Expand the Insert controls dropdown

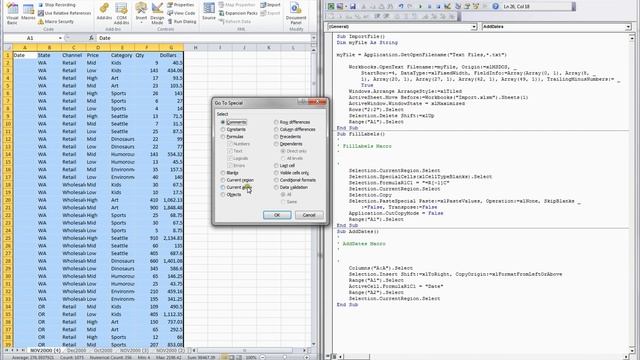click(141, 13)
